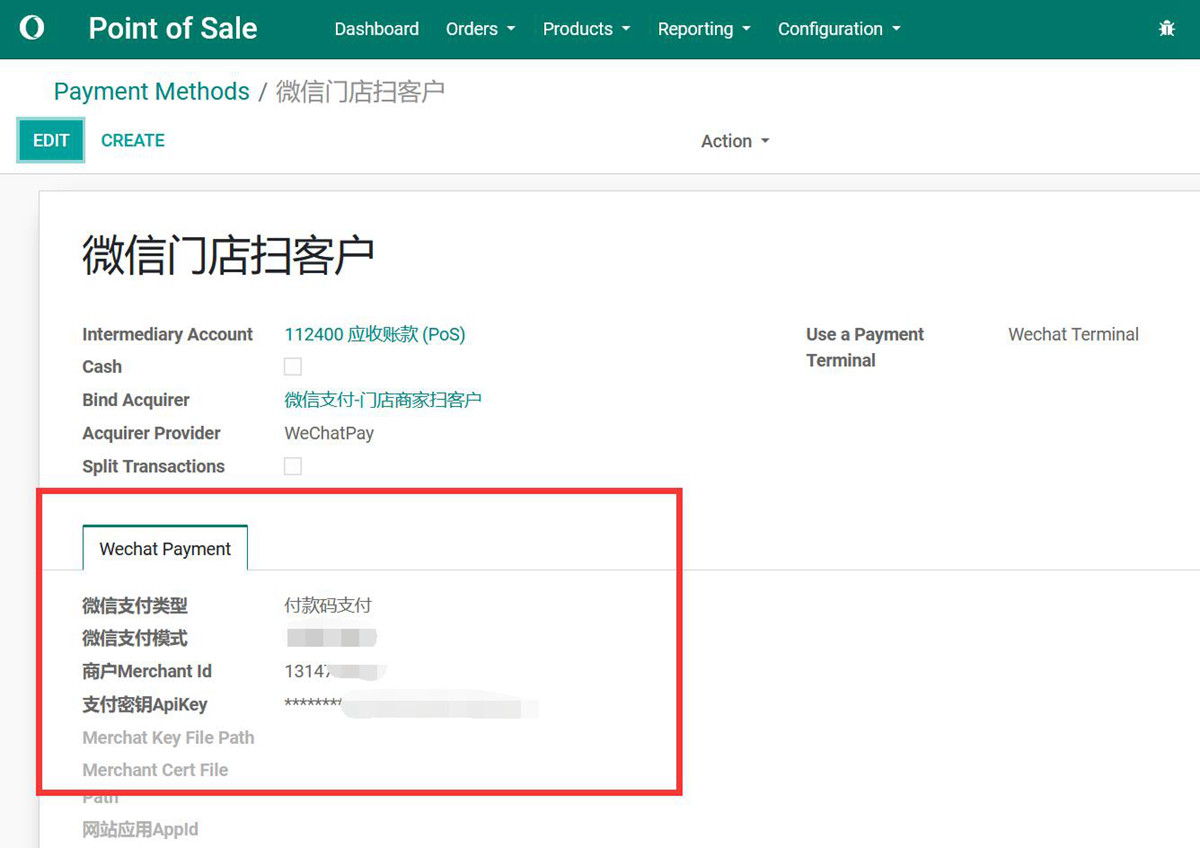This screenshot has width=1200, height=848.
Task: Open the Configuration dropdown menu
Action: click(x=840, y=29)
